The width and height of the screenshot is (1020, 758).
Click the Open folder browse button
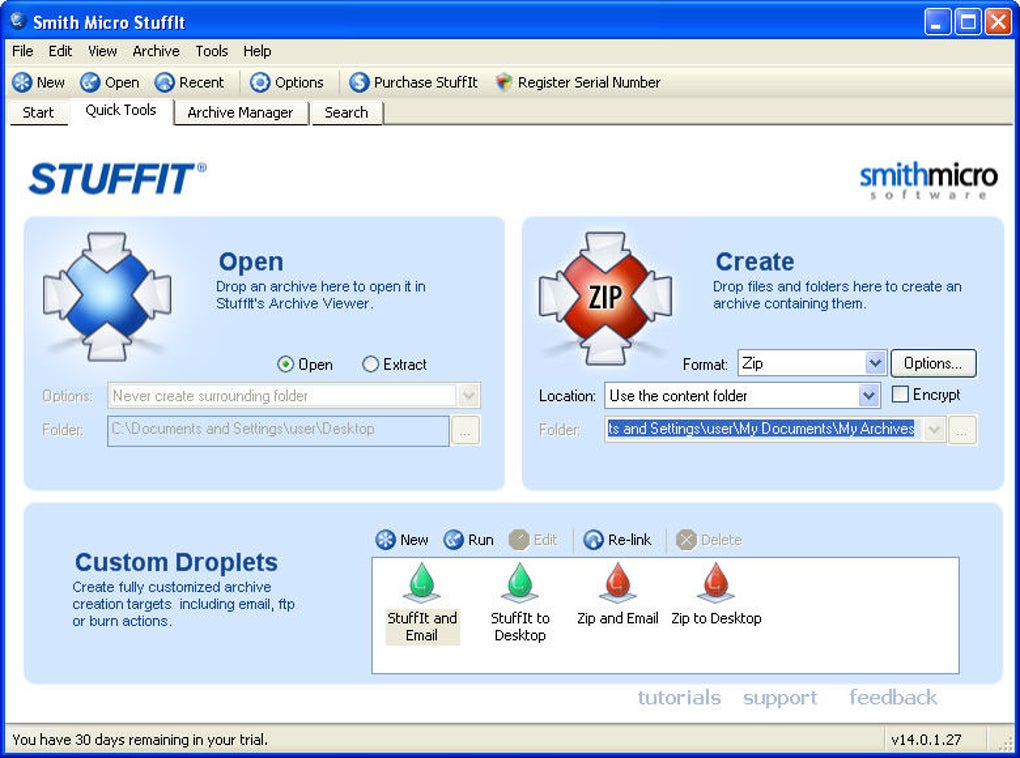coord(466,431)
